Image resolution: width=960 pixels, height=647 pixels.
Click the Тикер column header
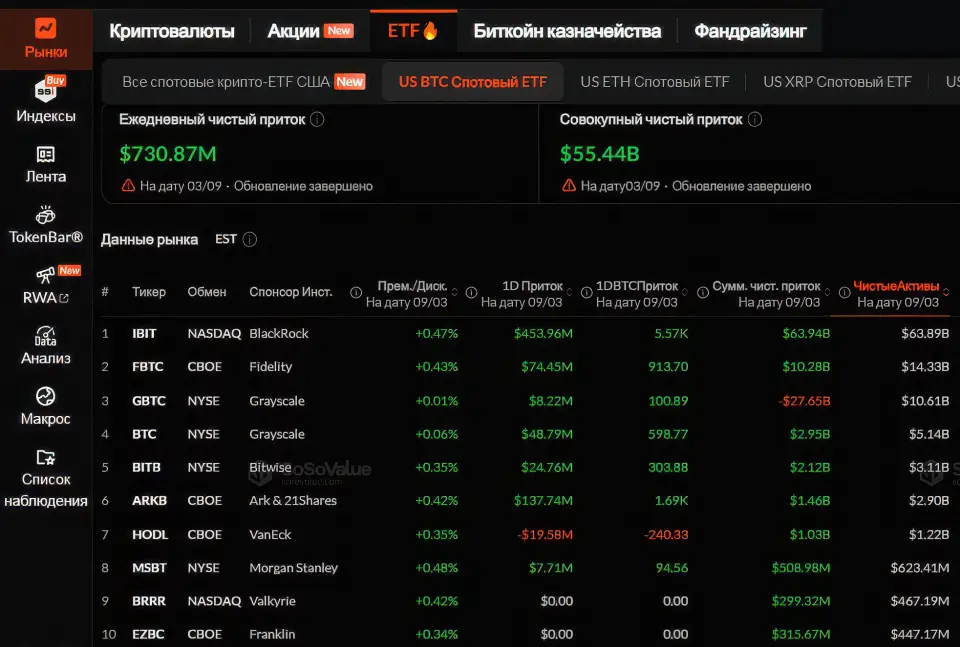tap(149, 292)
